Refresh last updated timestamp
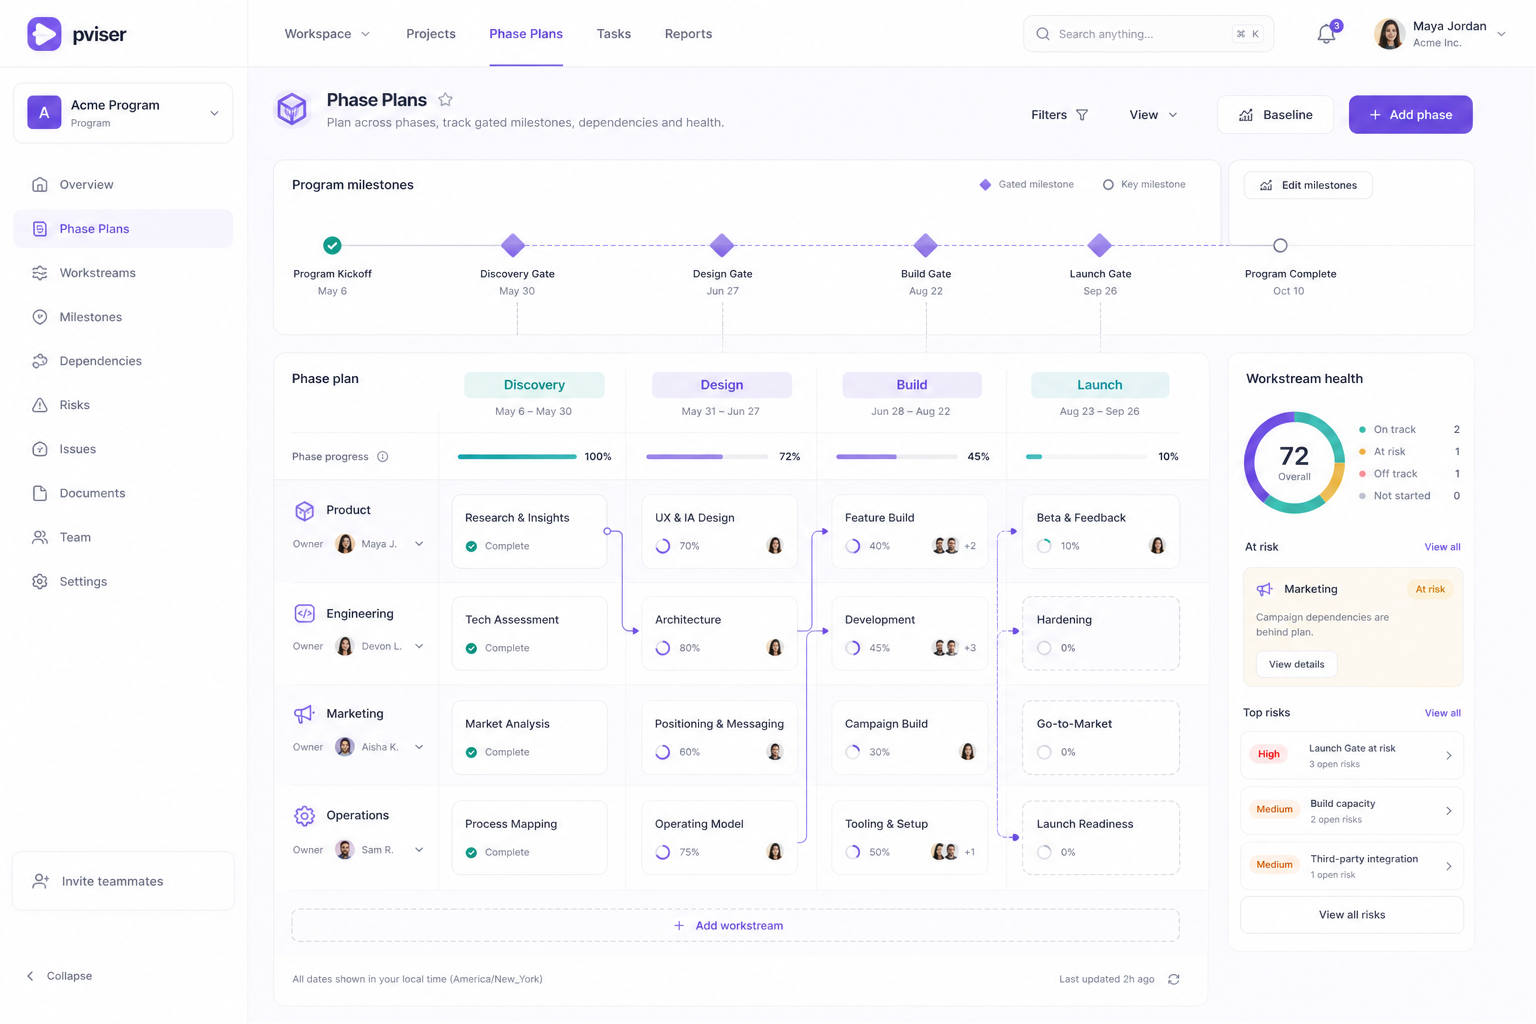The image size is (1536, 1024). [1174, 980]
